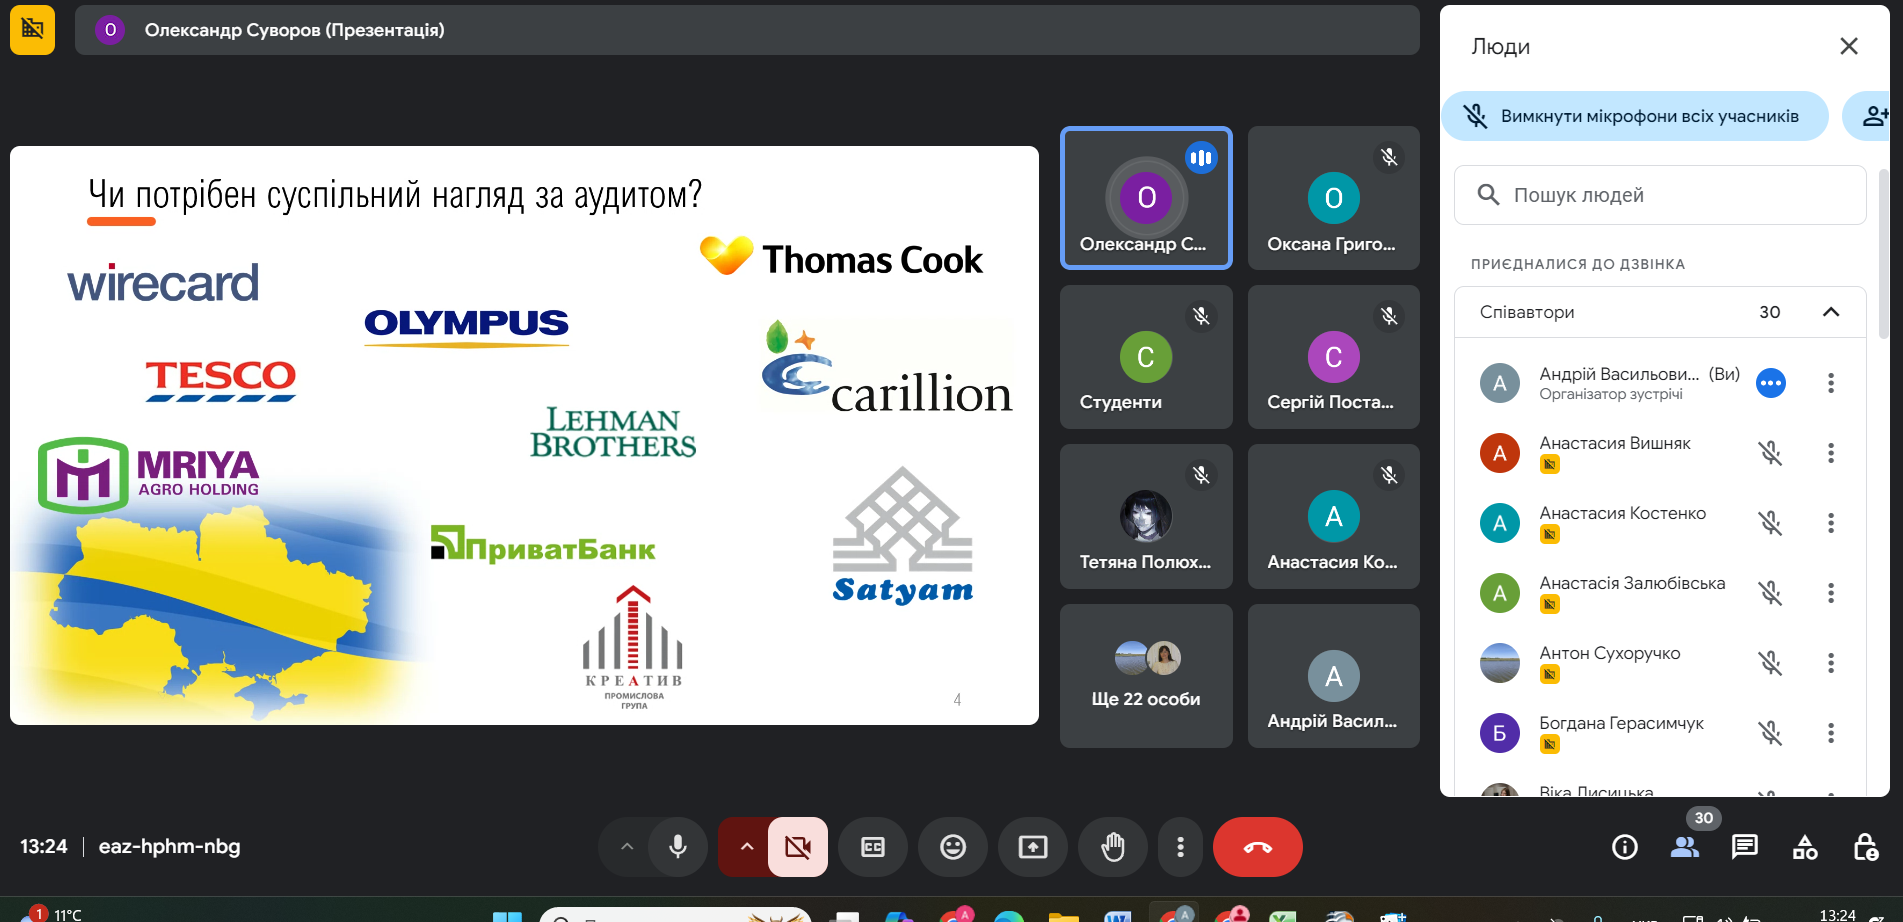Open Windows Start button in taskbar

coord(507,915)
